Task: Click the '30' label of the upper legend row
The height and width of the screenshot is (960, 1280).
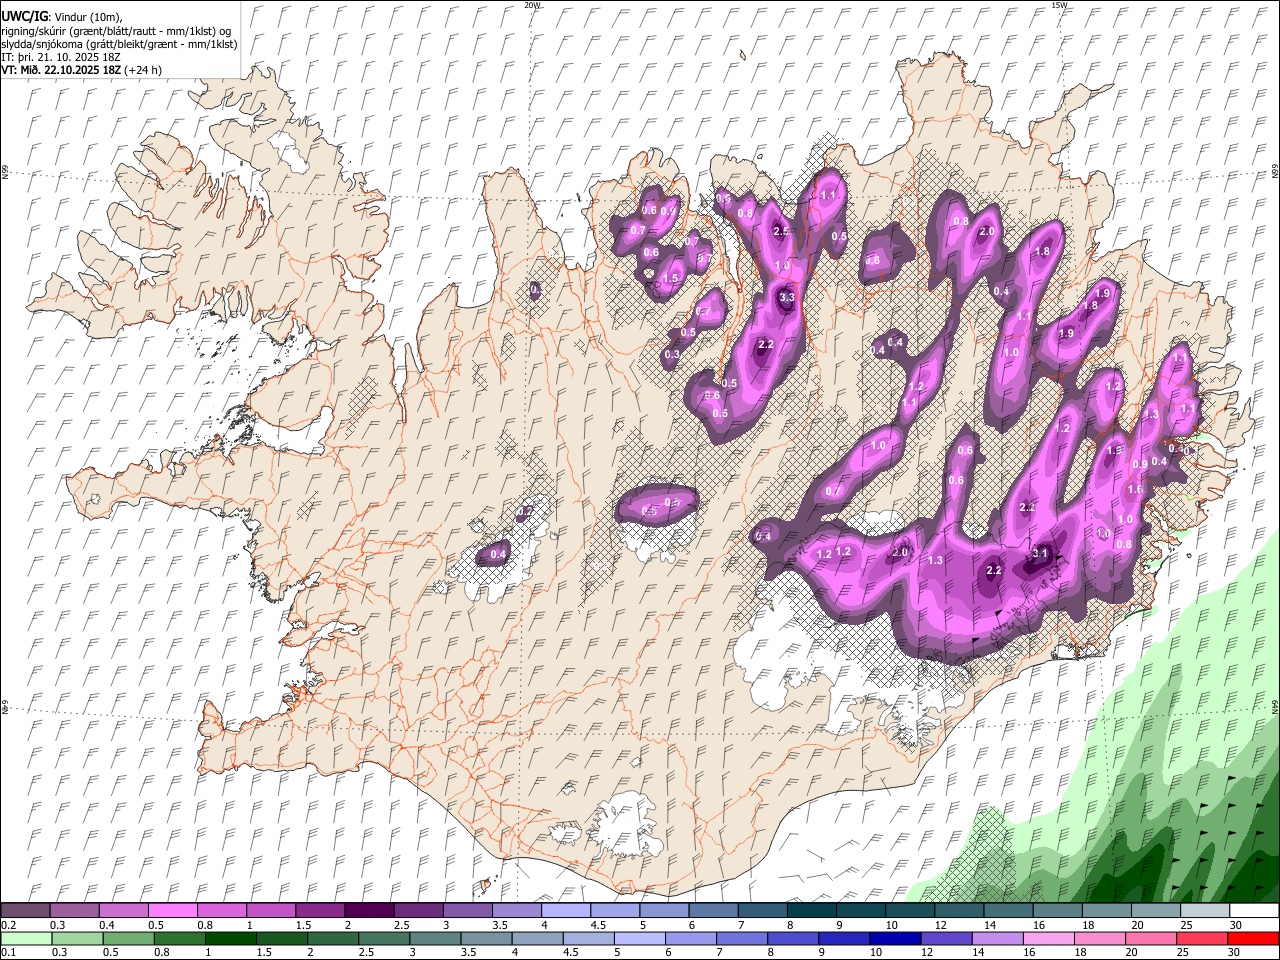Action: [1235, 925]
